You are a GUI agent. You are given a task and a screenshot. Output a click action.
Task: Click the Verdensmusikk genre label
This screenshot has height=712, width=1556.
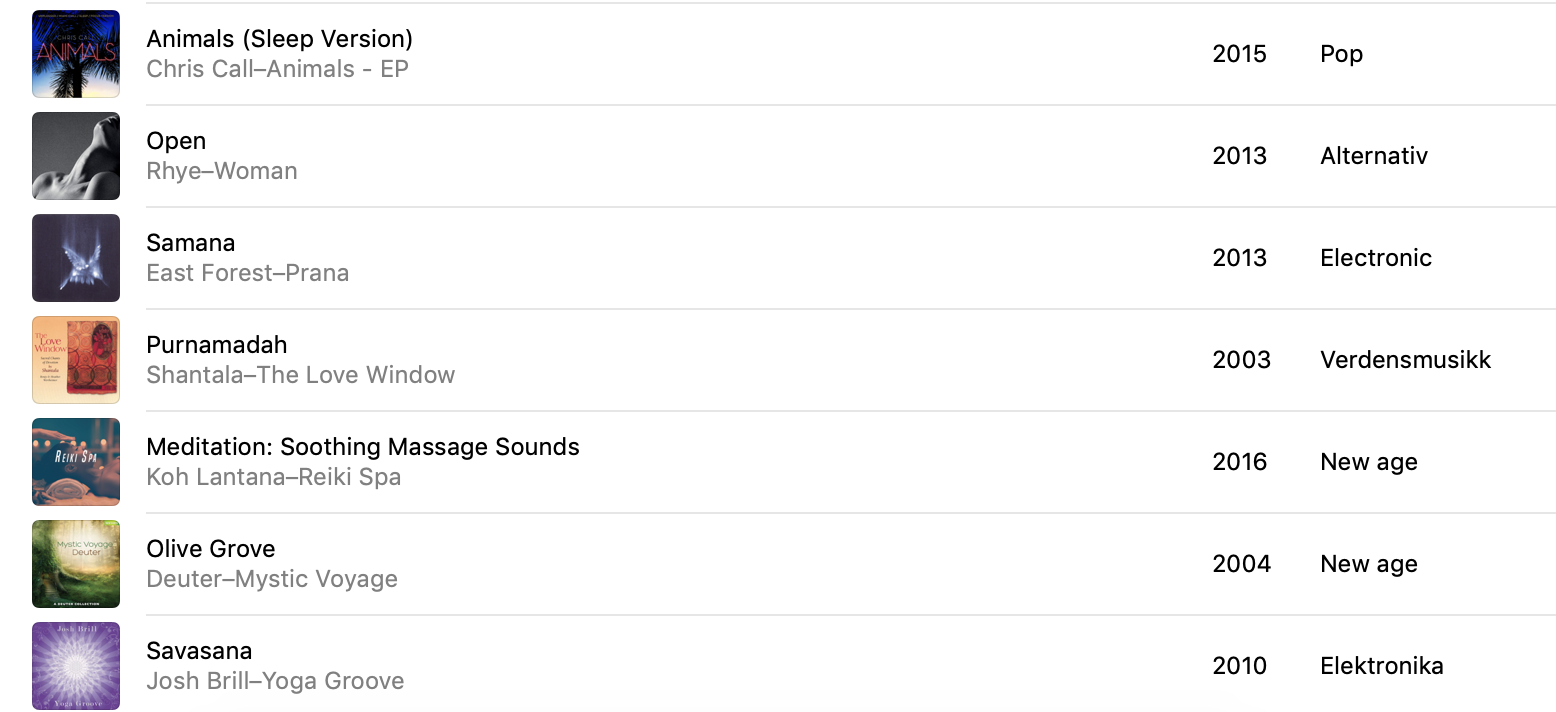pos(1406,360)
